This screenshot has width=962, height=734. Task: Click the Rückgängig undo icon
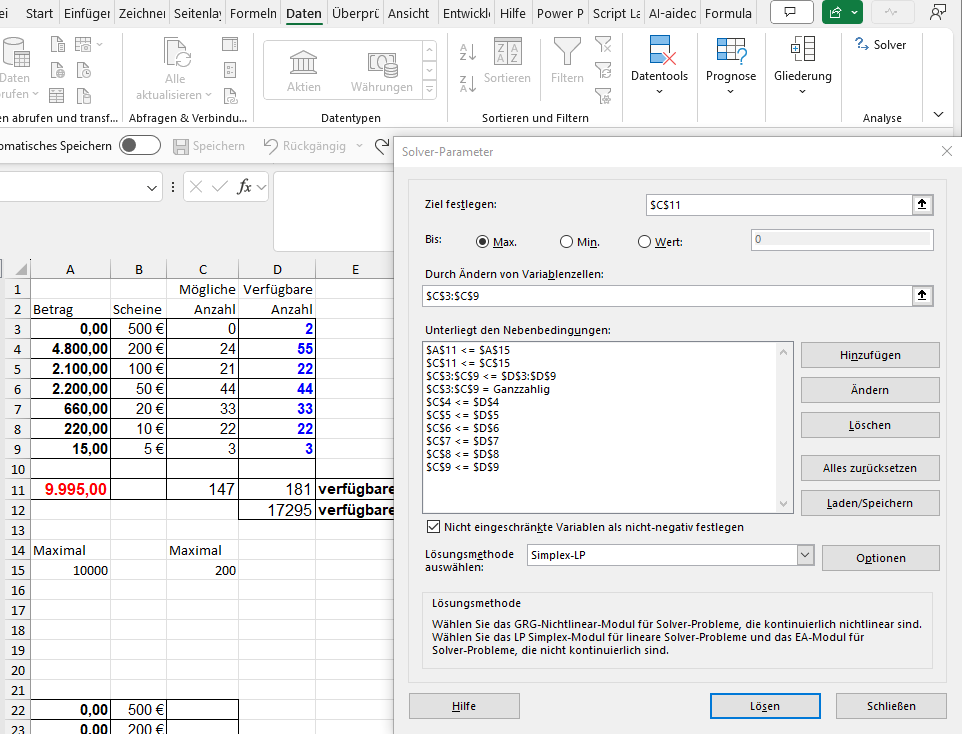271,146
